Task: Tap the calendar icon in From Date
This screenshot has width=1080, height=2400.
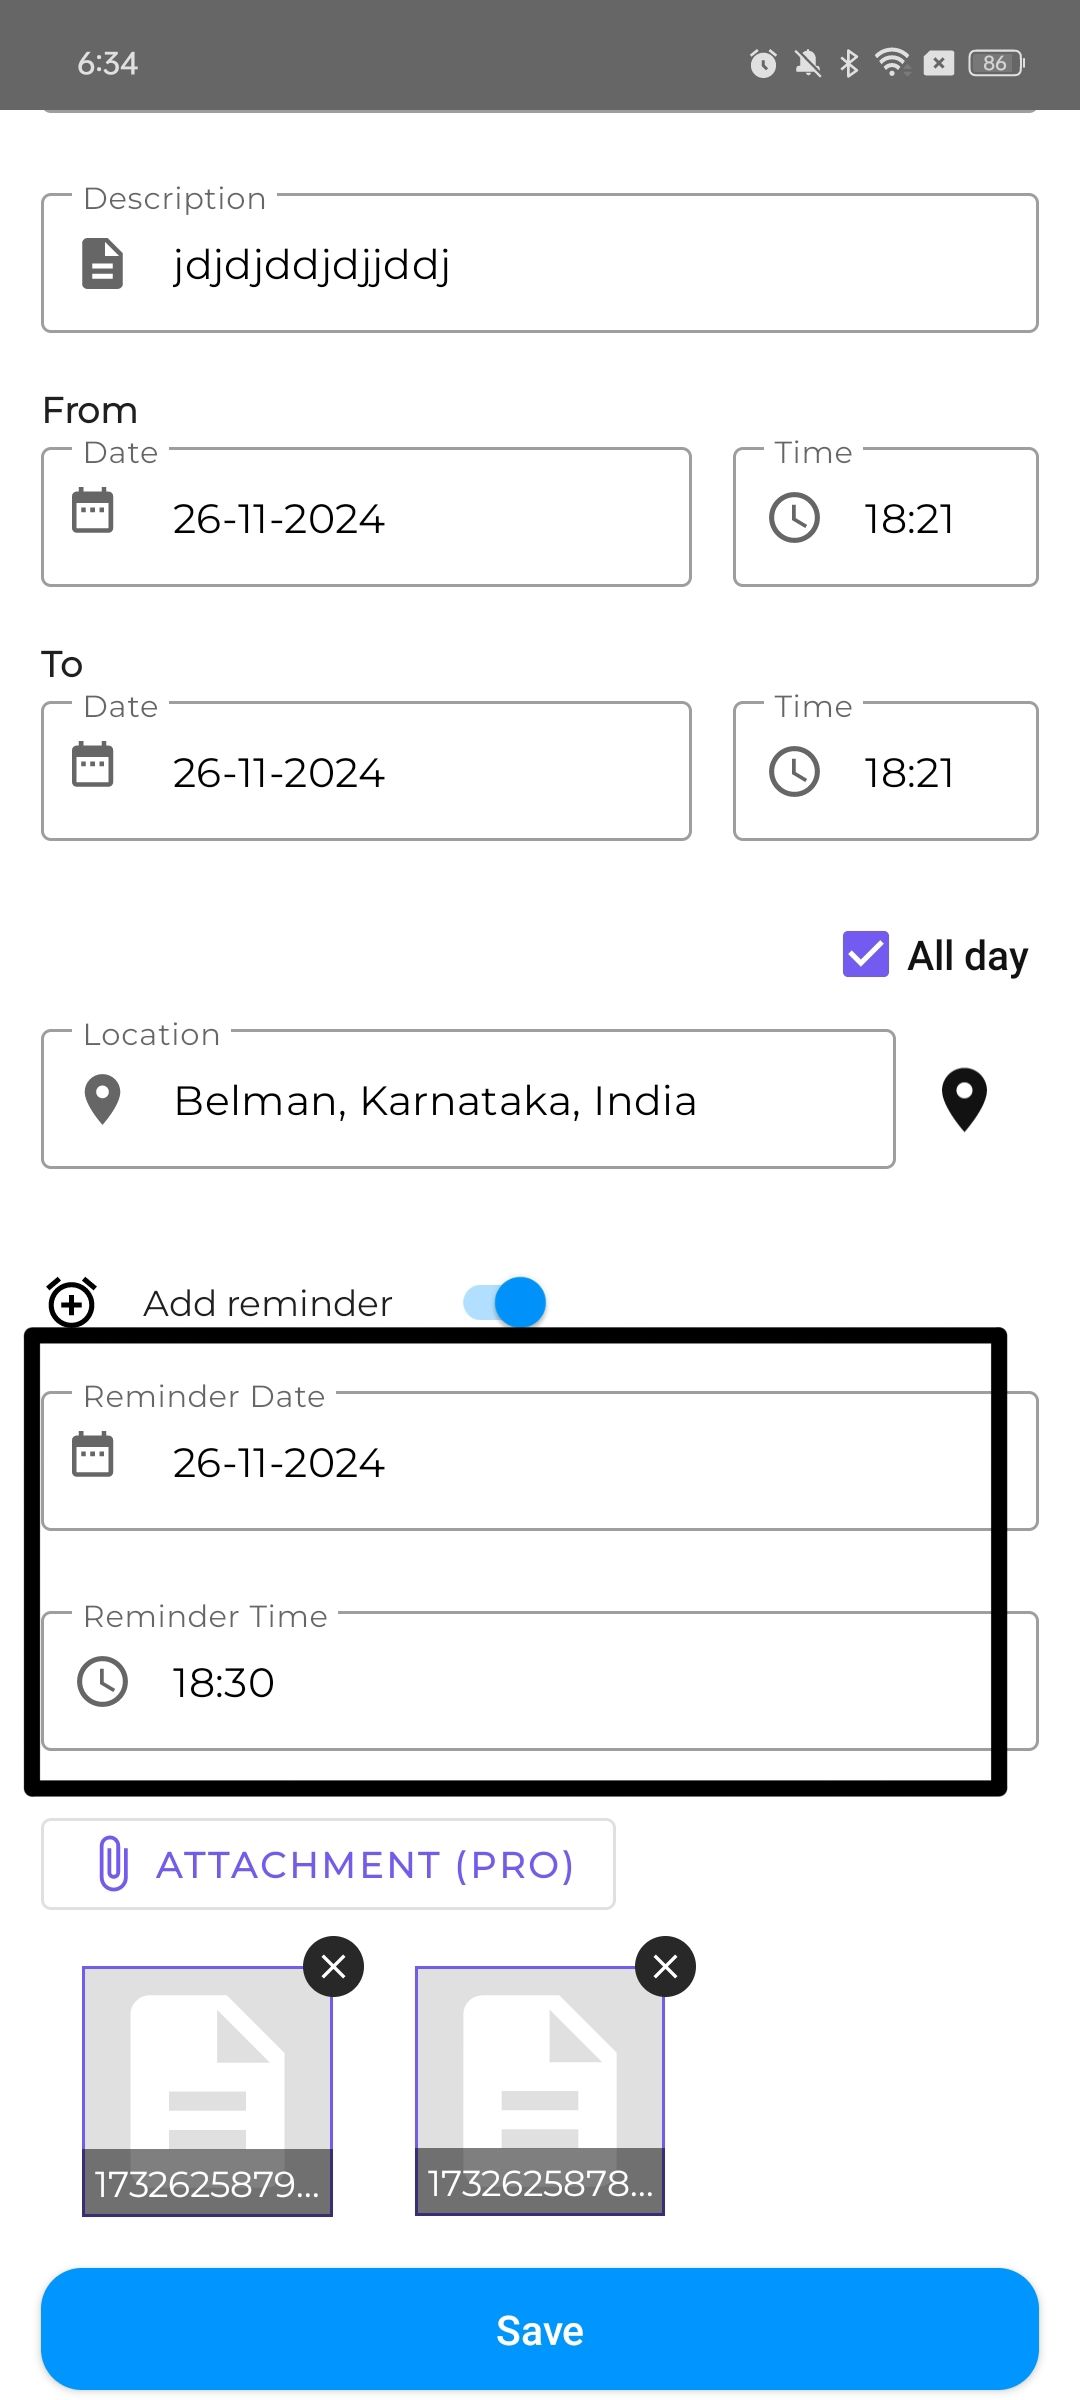Action: click(x=93, y=511)
